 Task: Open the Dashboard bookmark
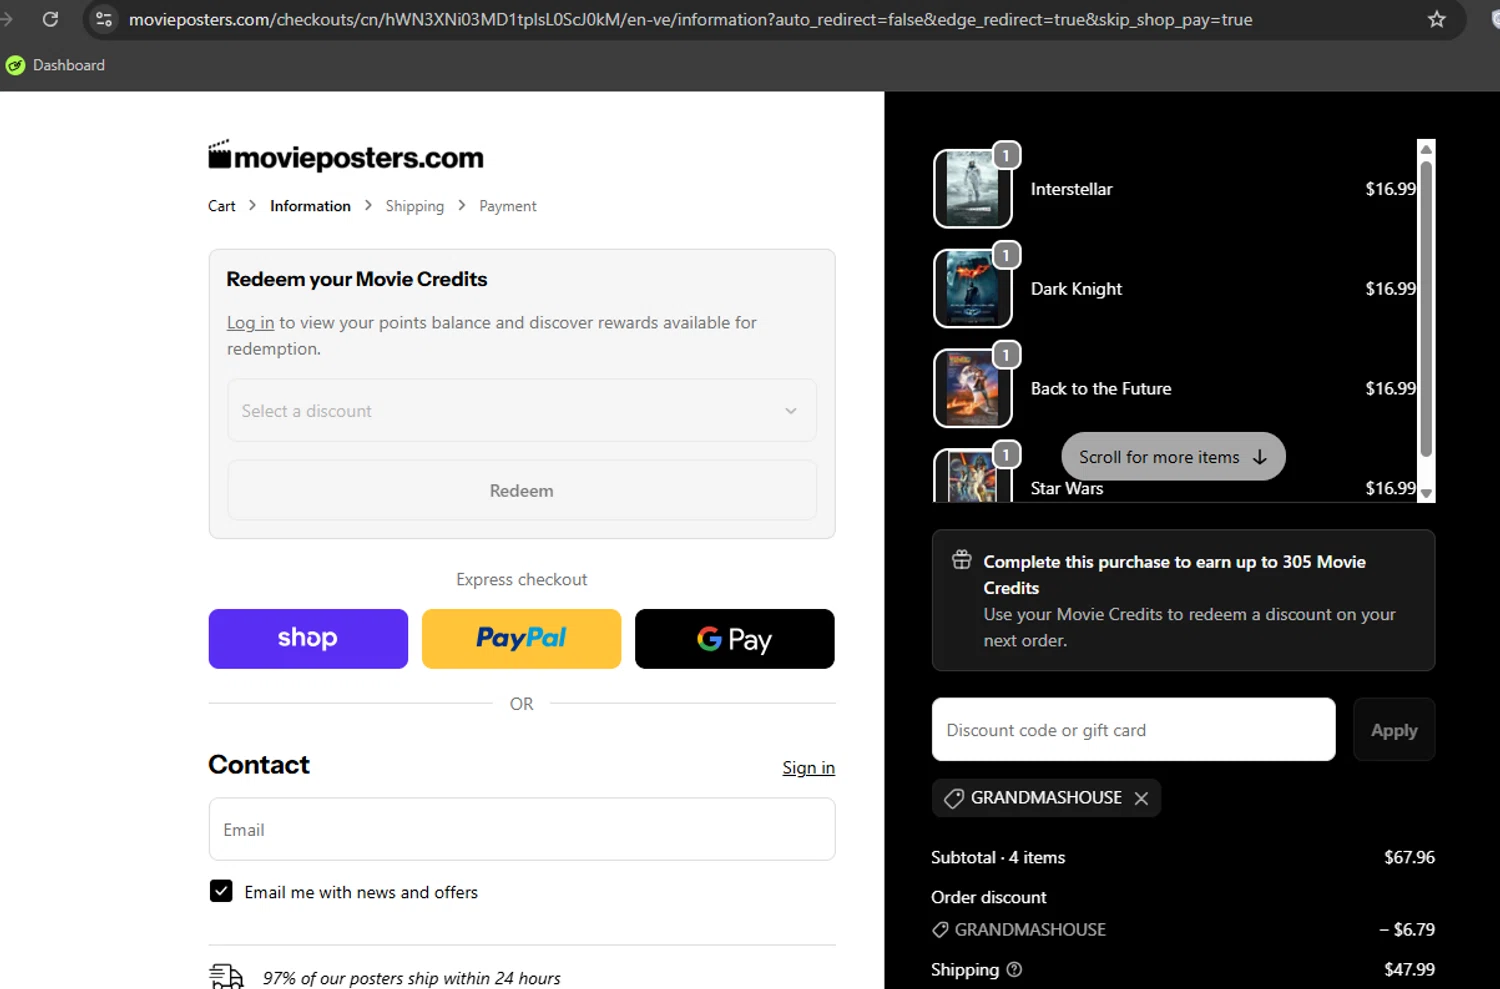[56, 65]
